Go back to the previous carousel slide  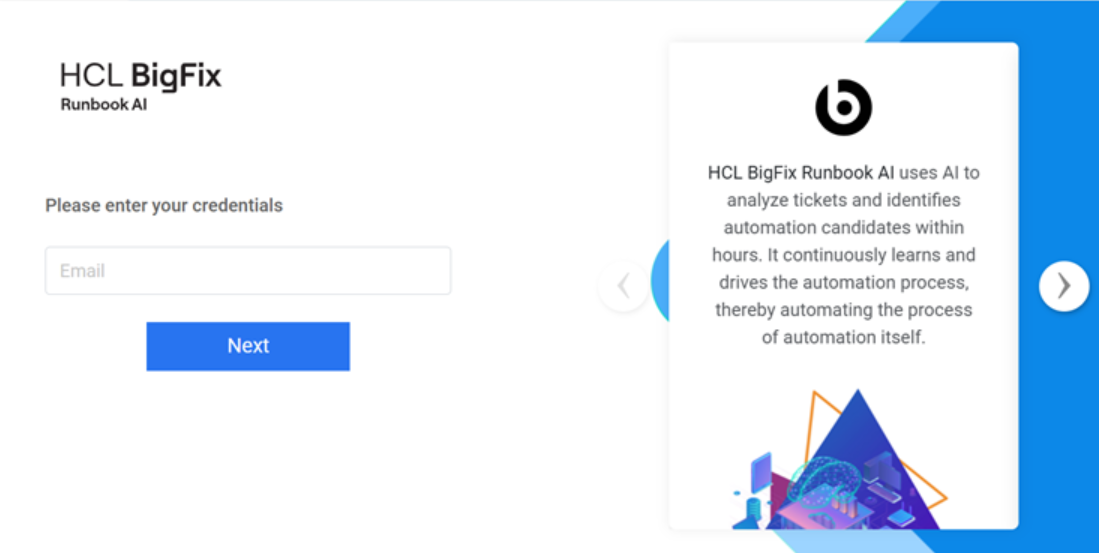click(x=623, y=286)
